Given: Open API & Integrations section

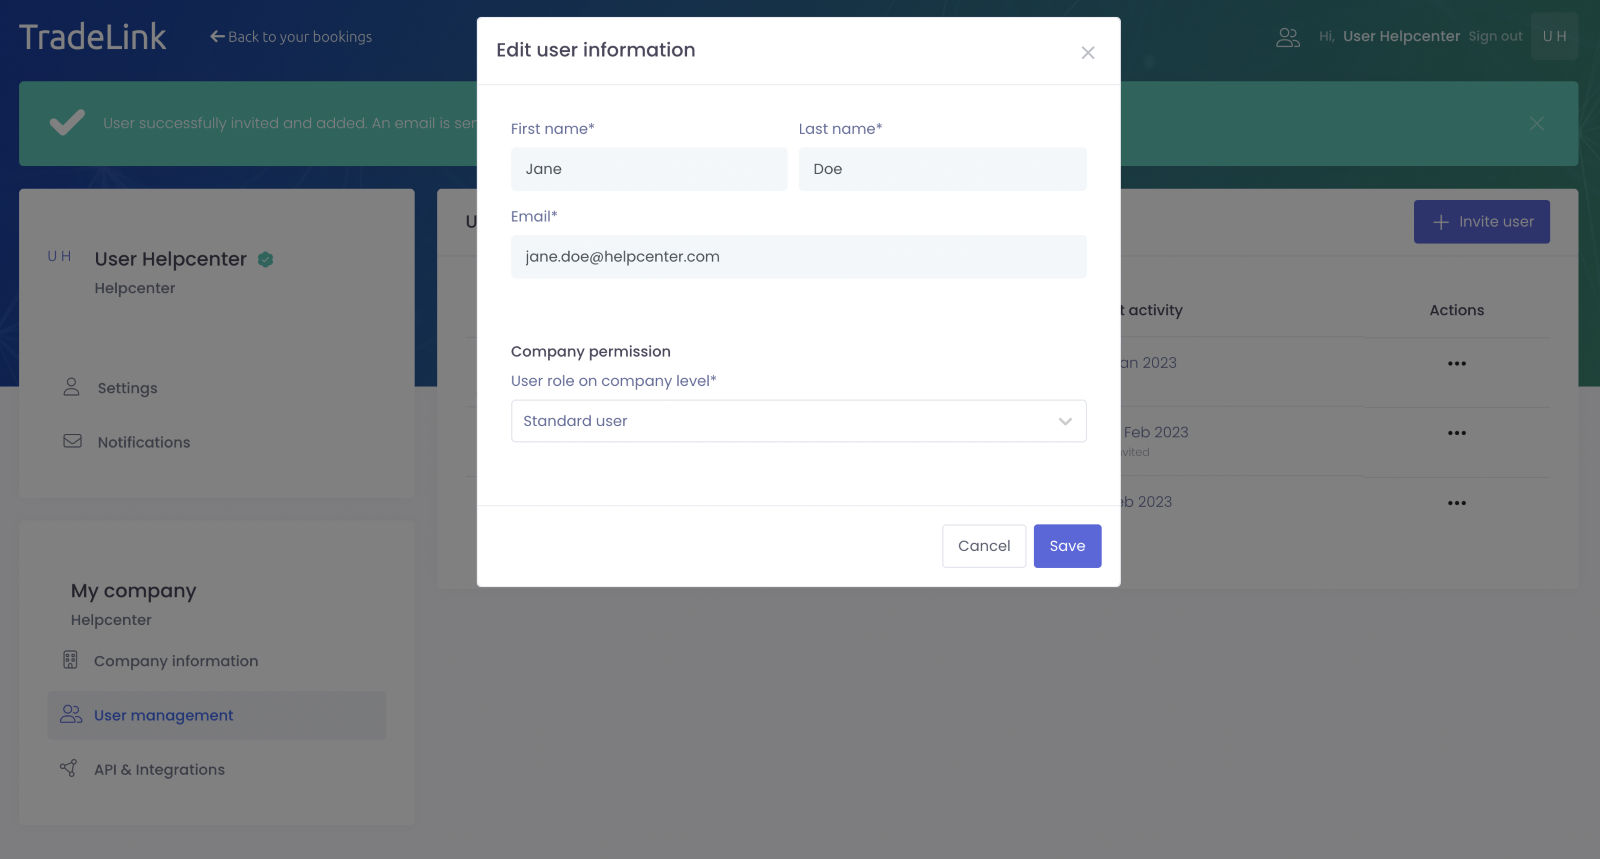Looking at the screenshot, I should 159,770.
